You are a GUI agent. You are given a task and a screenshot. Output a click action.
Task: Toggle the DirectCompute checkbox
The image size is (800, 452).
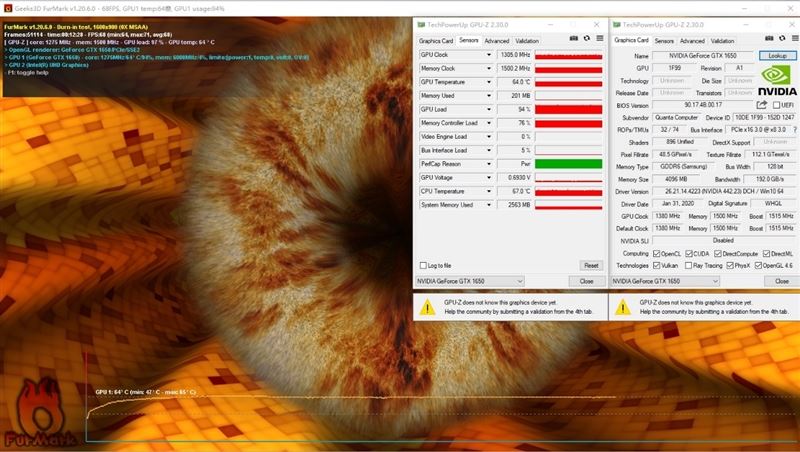(718, 254)
